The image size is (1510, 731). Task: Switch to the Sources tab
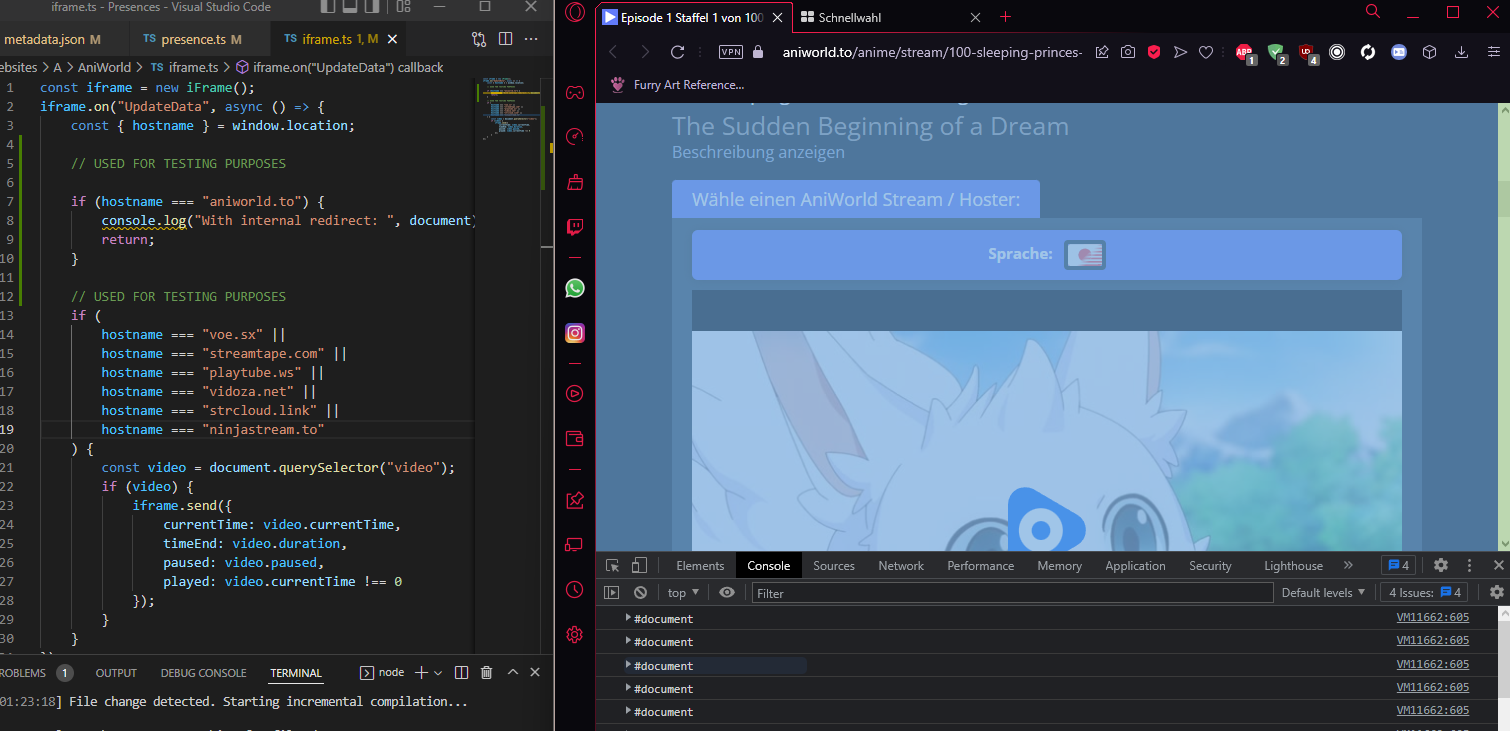click(x=834, y=565)
